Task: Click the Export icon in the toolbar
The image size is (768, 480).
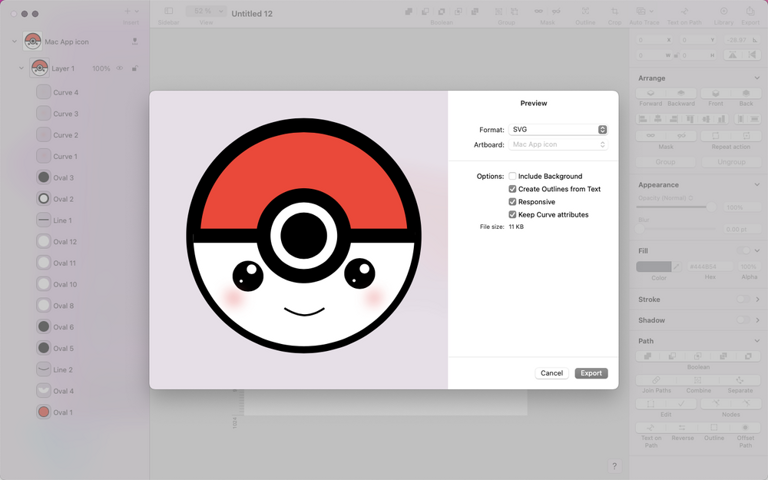Action: pos(750,11)
